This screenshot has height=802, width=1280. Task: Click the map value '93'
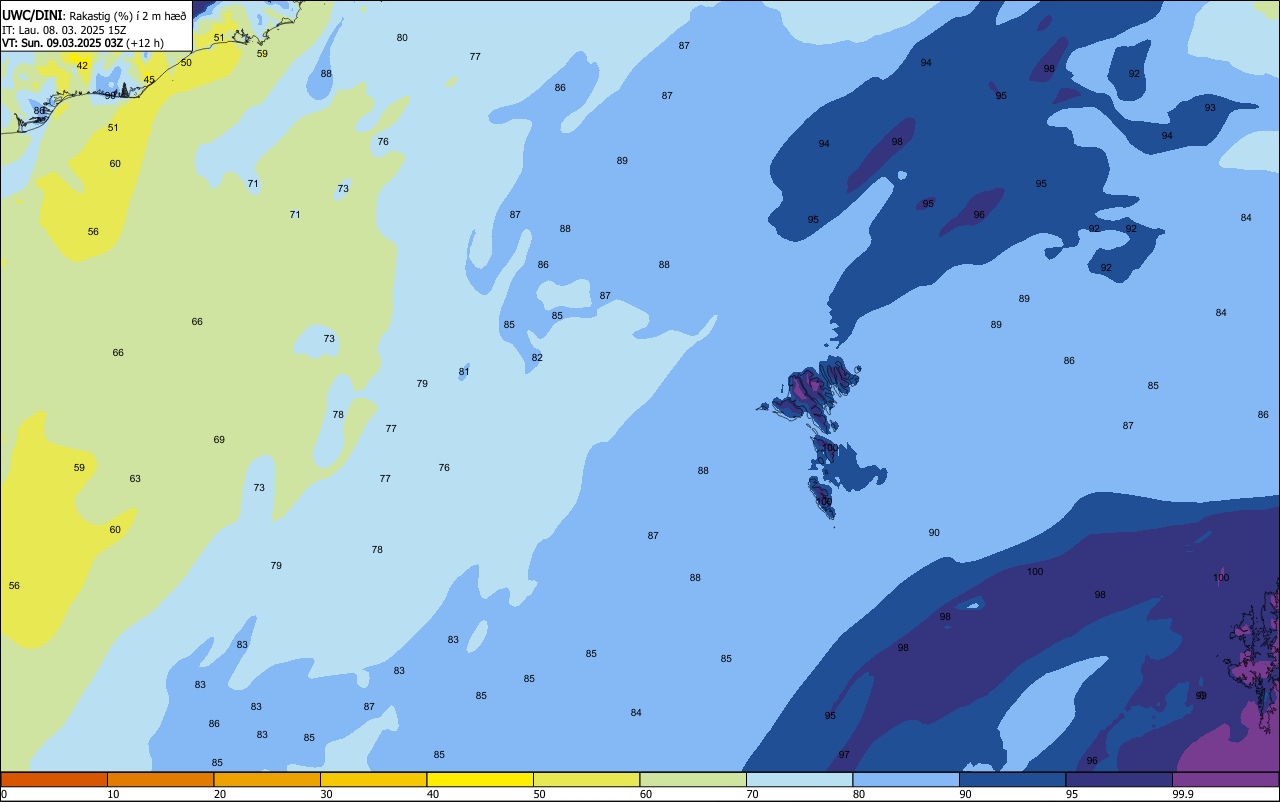pos(1210,108)
